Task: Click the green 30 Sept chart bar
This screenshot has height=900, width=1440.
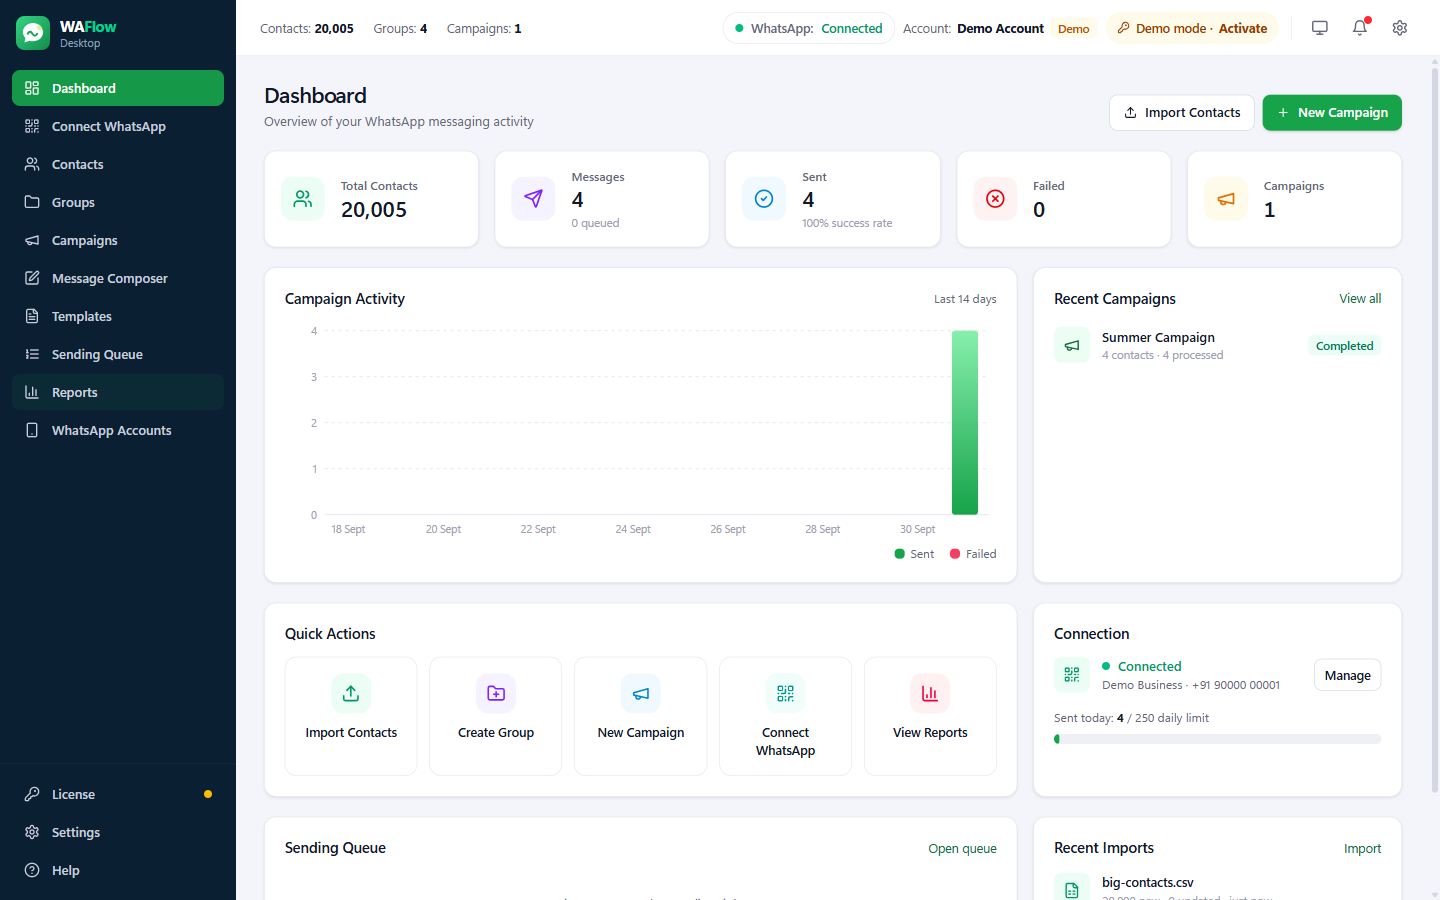Action: (x=965, y=423)
